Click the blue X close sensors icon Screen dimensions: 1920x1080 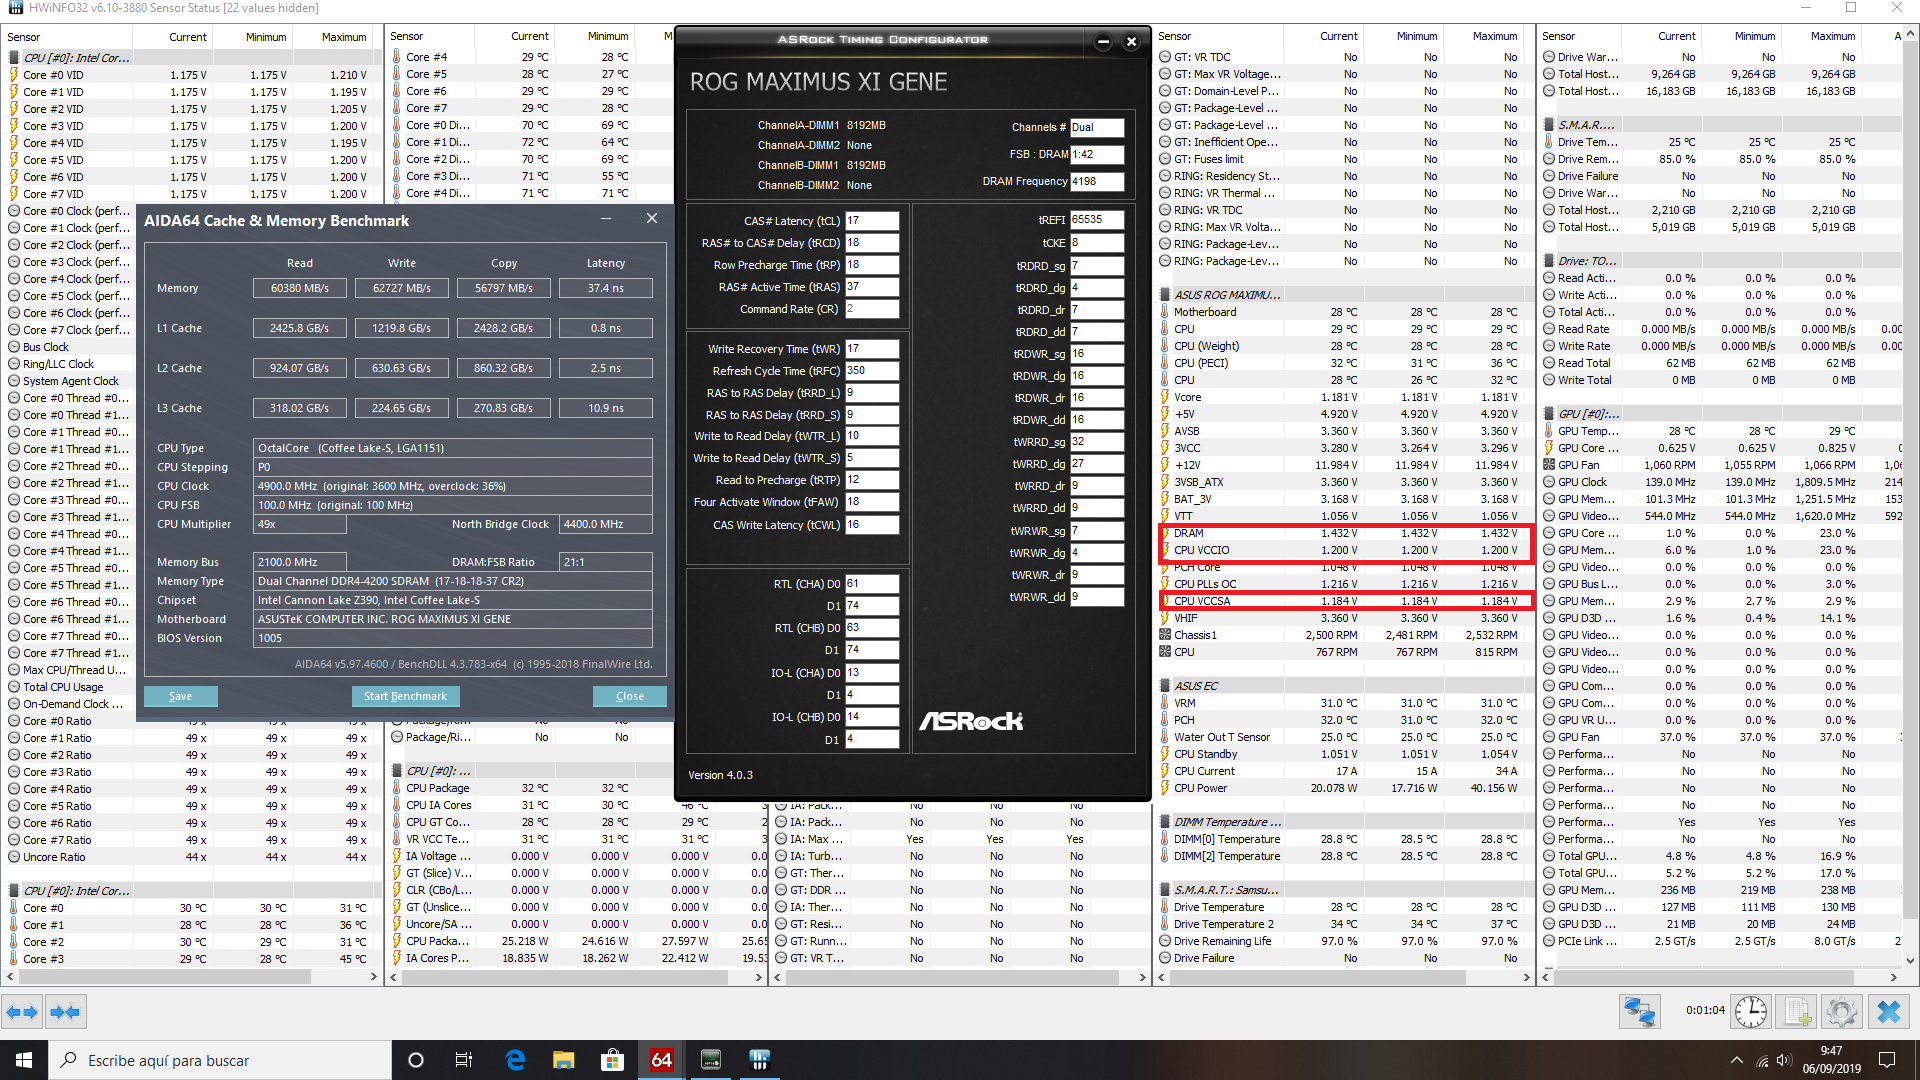coord(1888,1012)
